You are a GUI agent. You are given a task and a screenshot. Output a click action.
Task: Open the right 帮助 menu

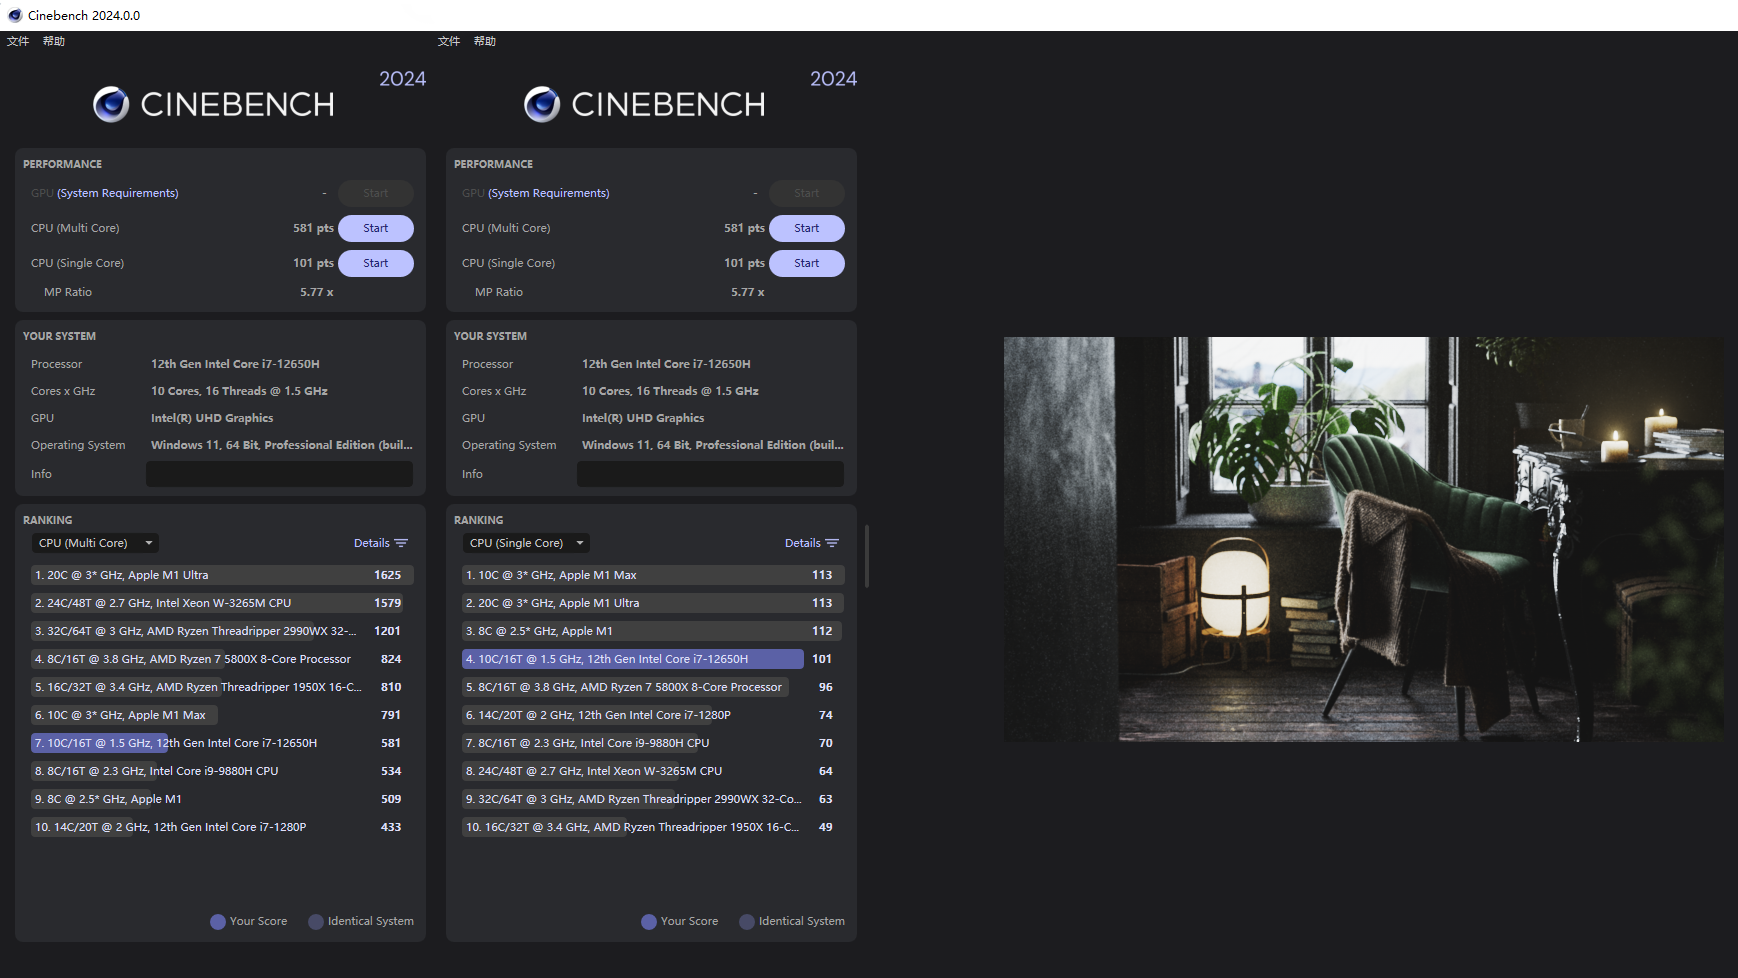485,41
